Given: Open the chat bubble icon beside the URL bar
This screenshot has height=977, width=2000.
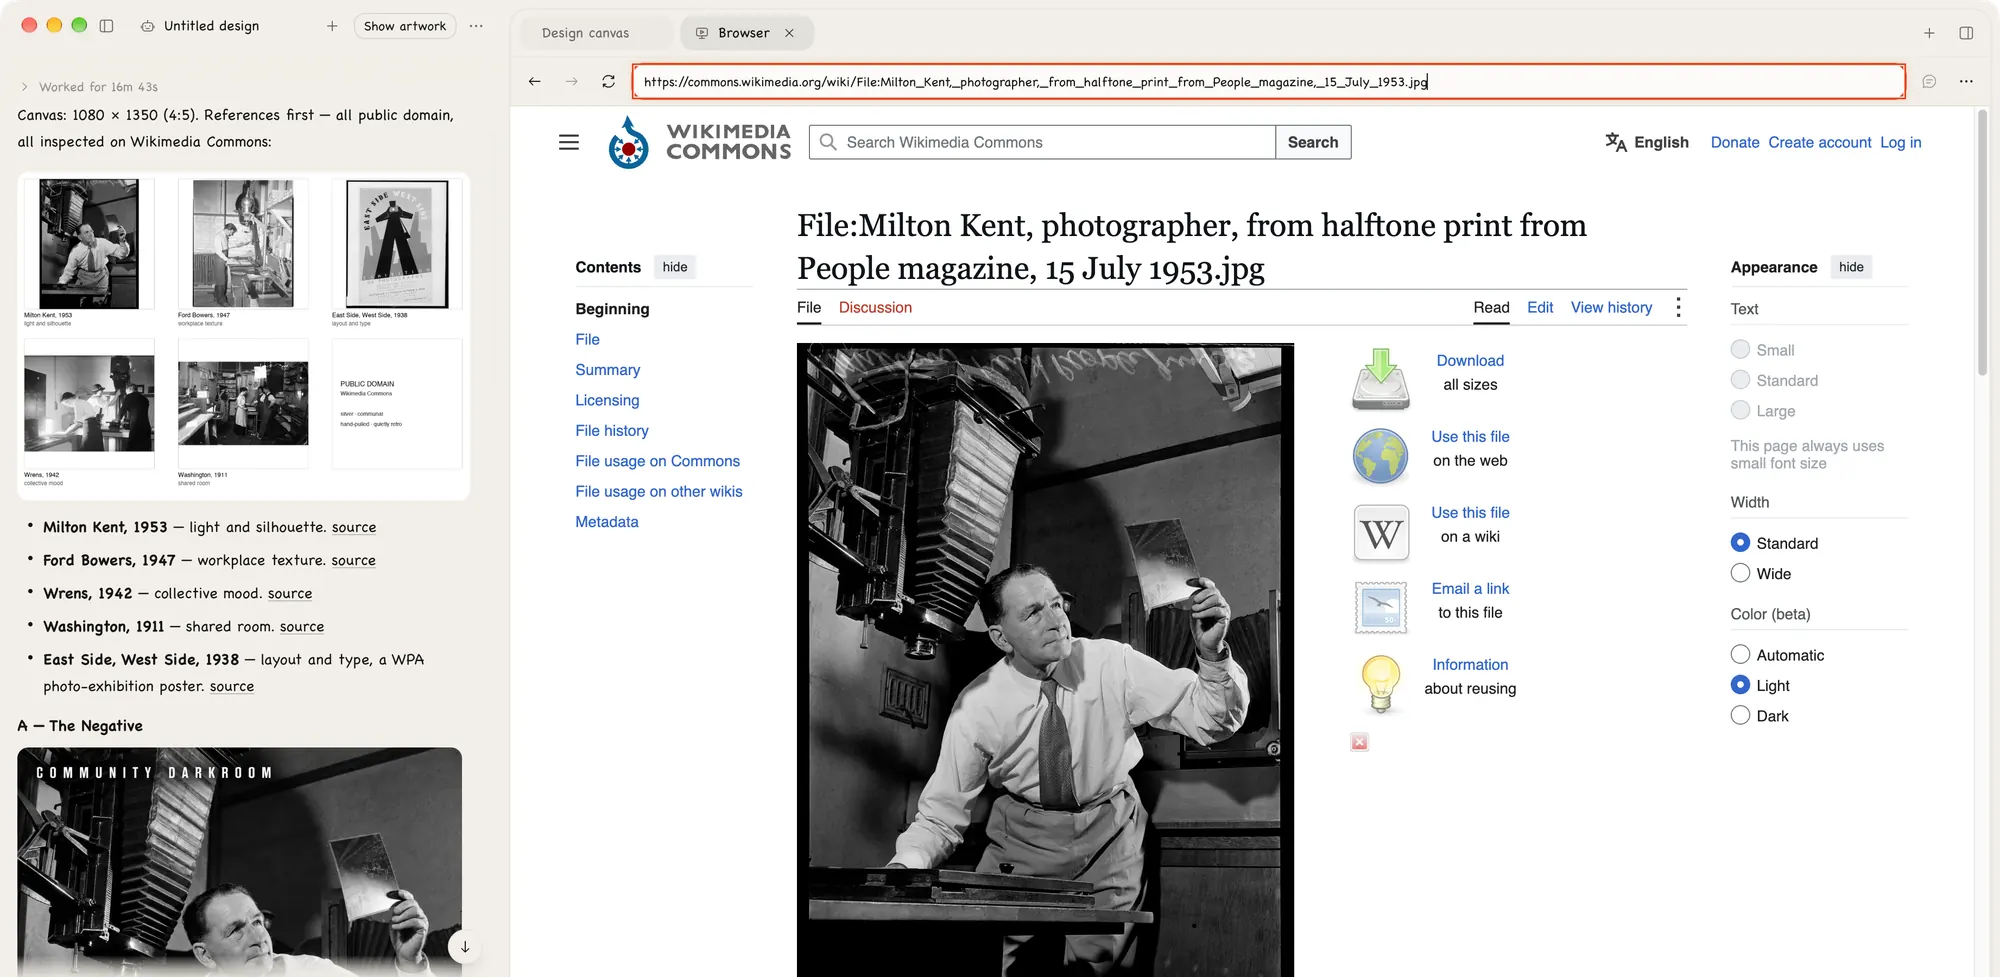Looking at the screenshot, I should [1929, 81].
